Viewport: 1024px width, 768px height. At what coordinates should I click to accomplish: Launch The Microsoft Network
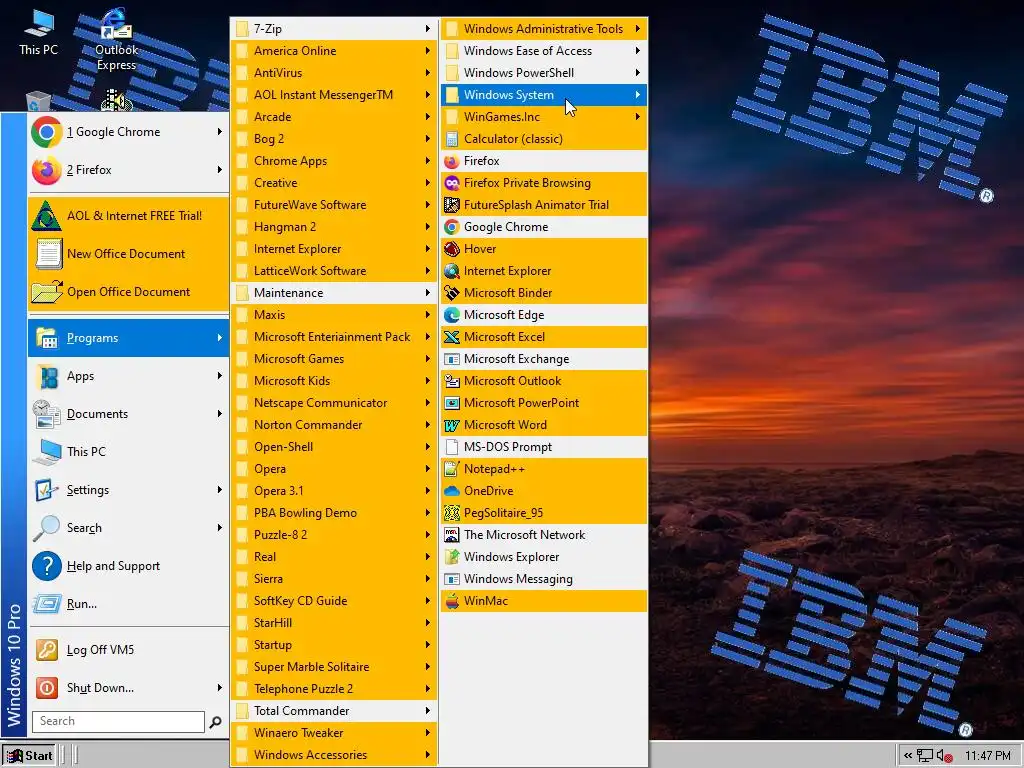click(x=544, y=535)
